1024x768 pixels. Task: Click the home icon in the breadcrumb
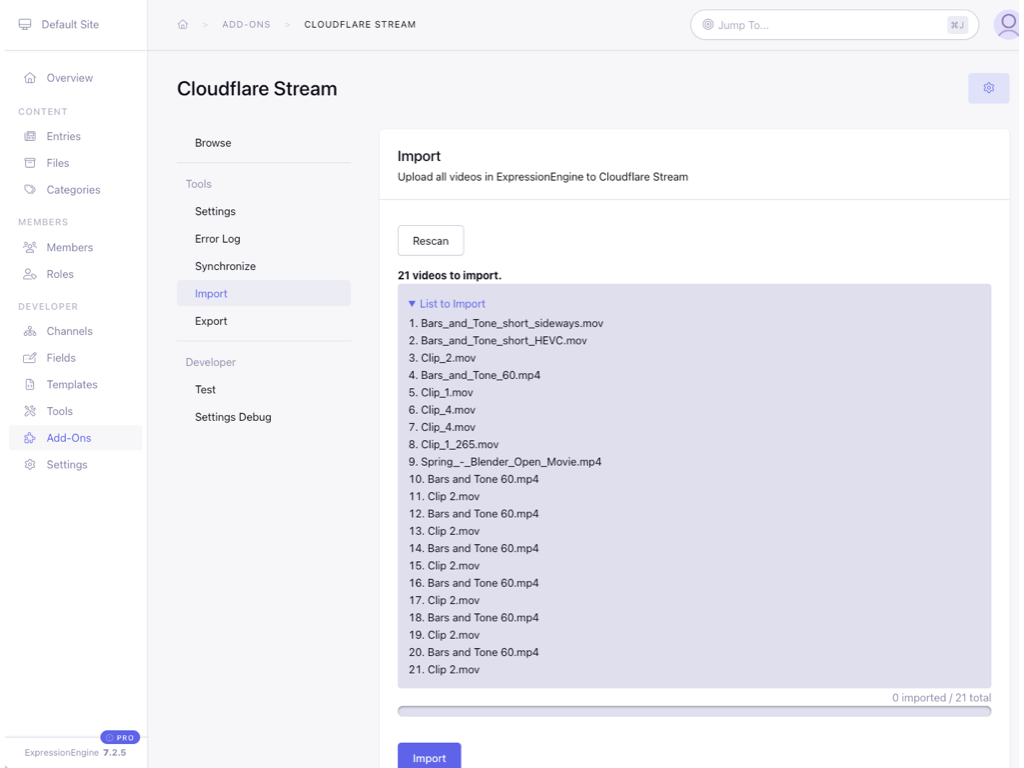(x=183, y=25)
